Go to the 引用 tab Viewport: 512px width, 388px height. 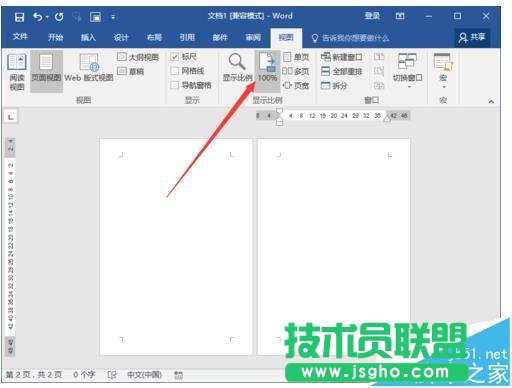187,37
